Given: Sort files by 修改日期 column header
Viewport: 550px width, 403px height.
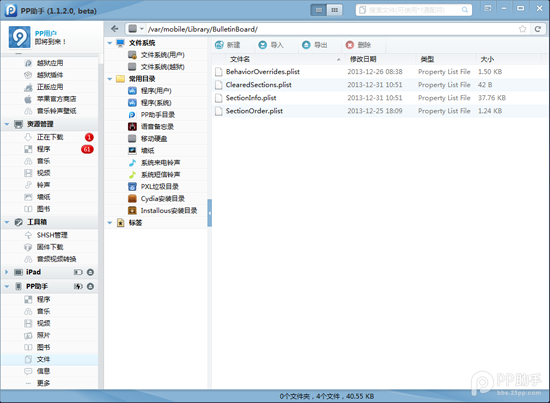Looking at the screenshot, I should [x=363, y=59].
